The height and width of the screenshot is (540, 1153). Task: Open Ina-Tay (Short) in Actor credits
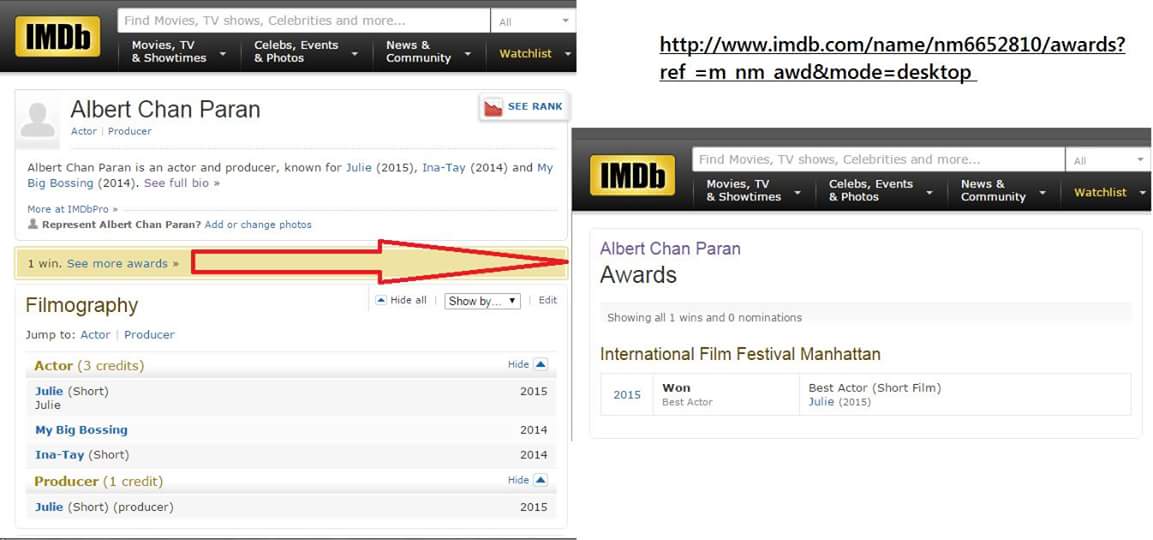pos(60,455)
